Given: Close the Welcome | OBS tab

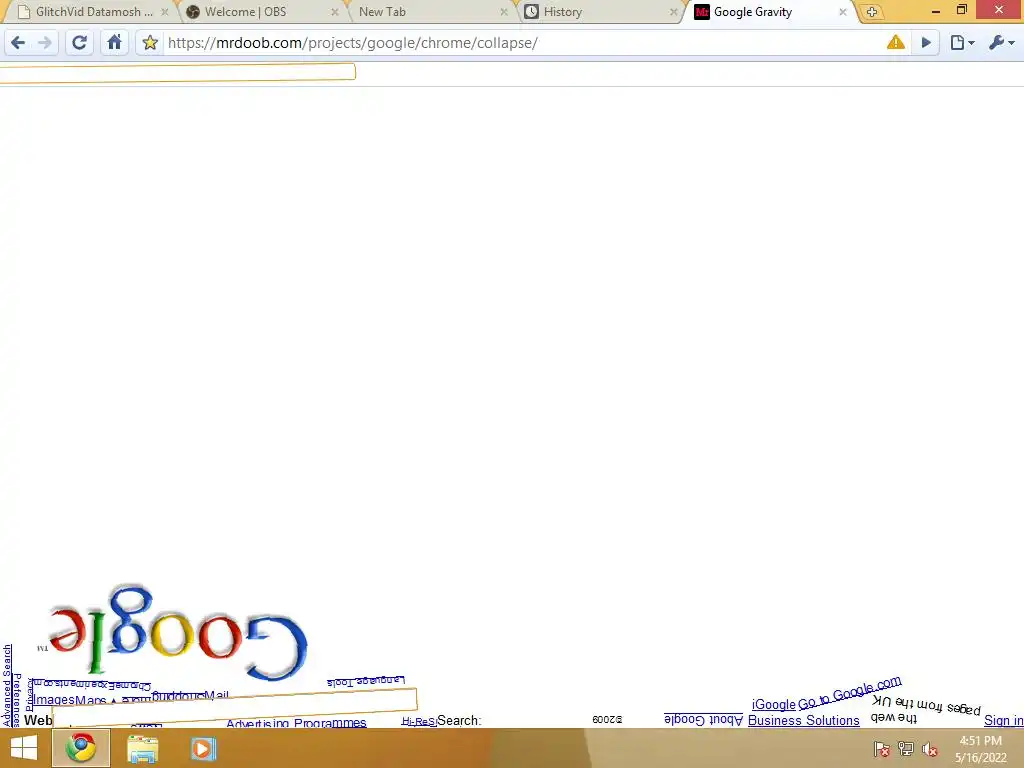Looking at the screenshot, I should pos(335,12).
